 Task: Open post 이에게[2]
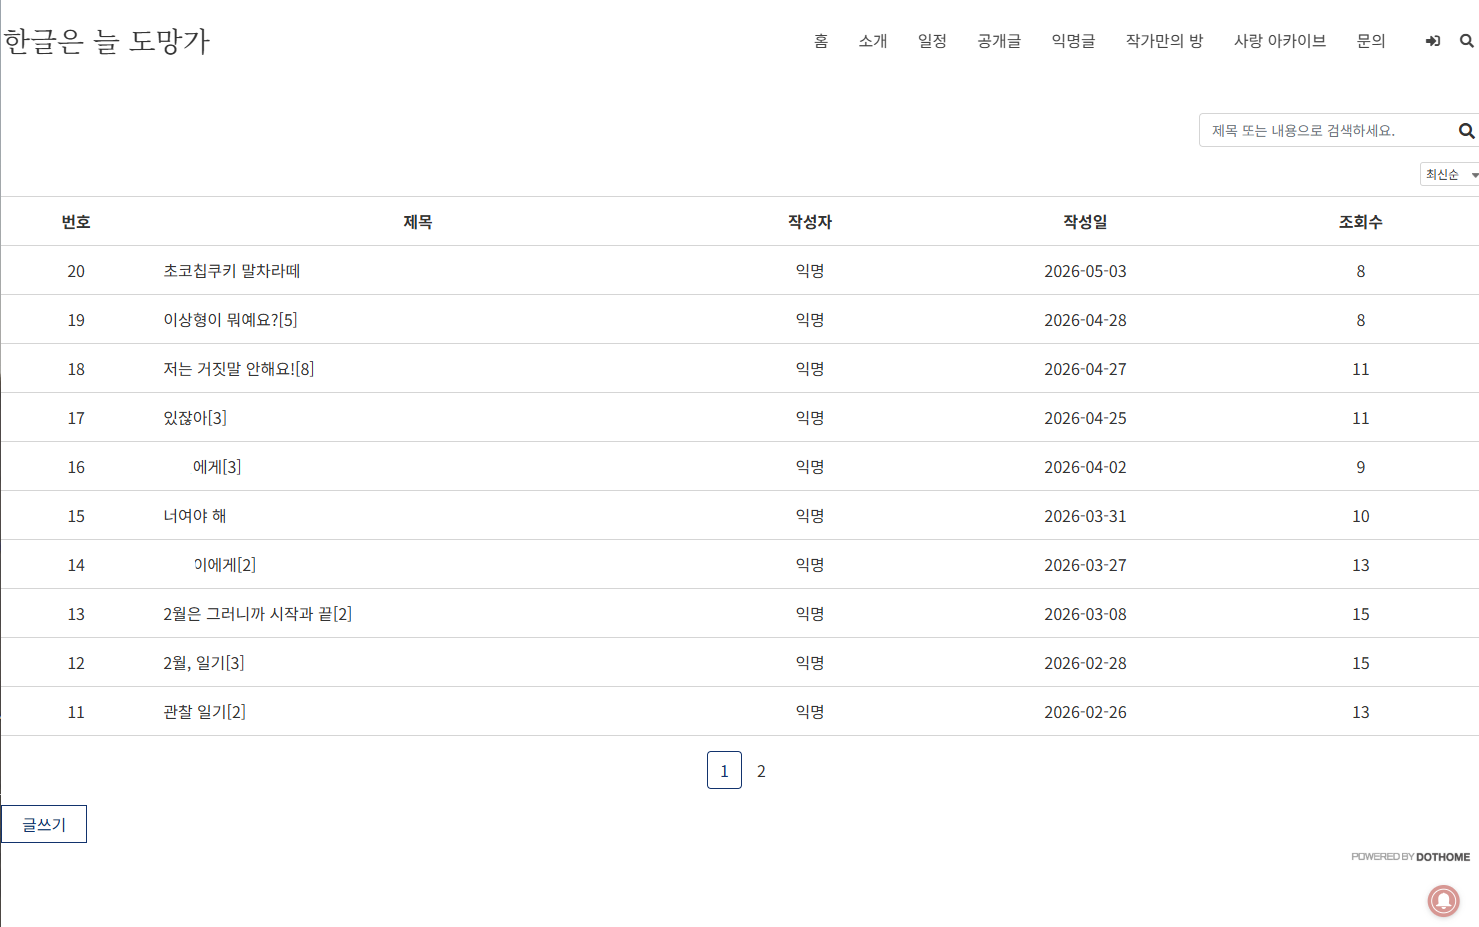click(225, 565)
